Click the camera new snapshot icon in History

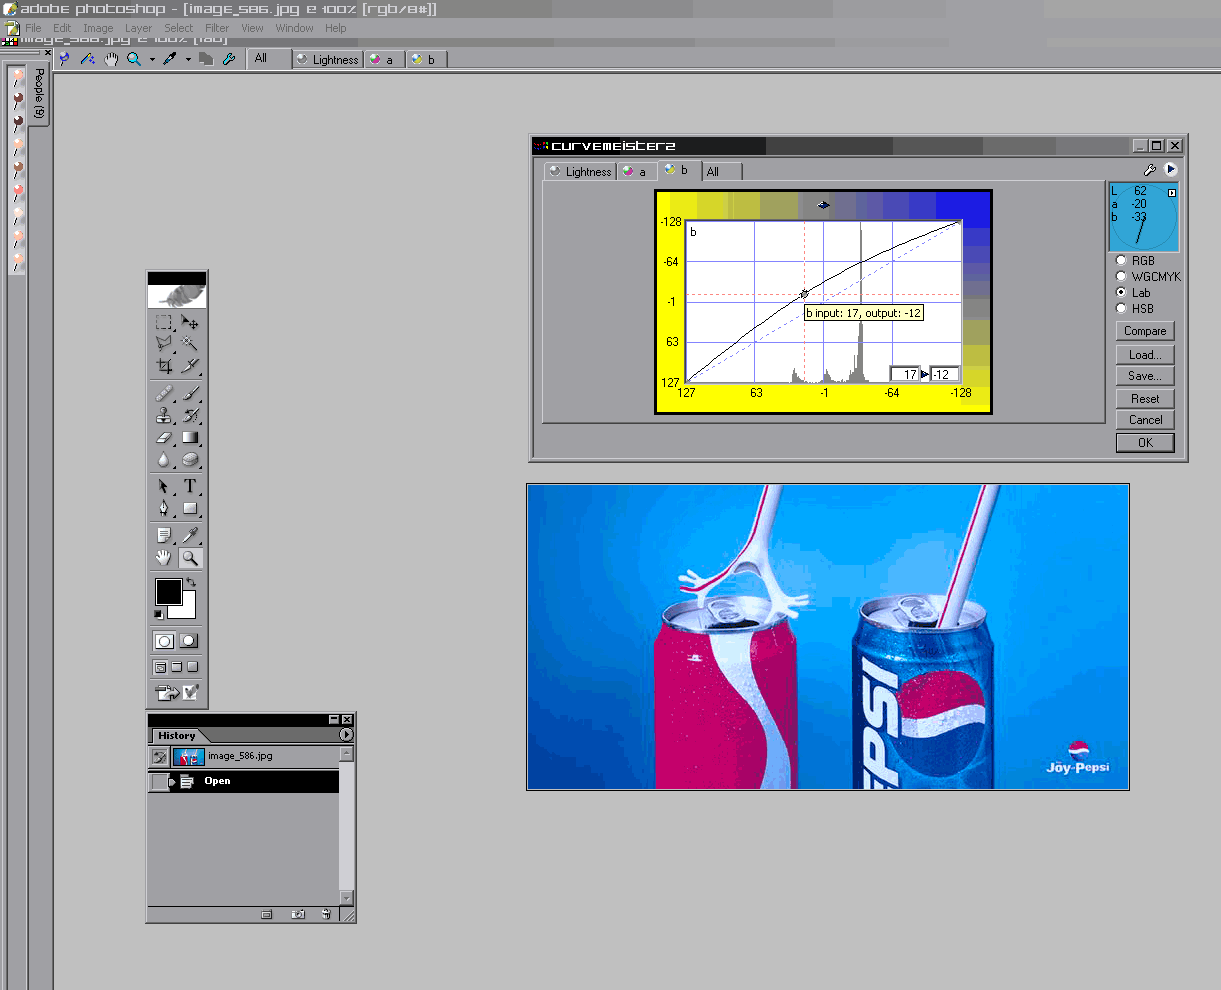point(297,914)
